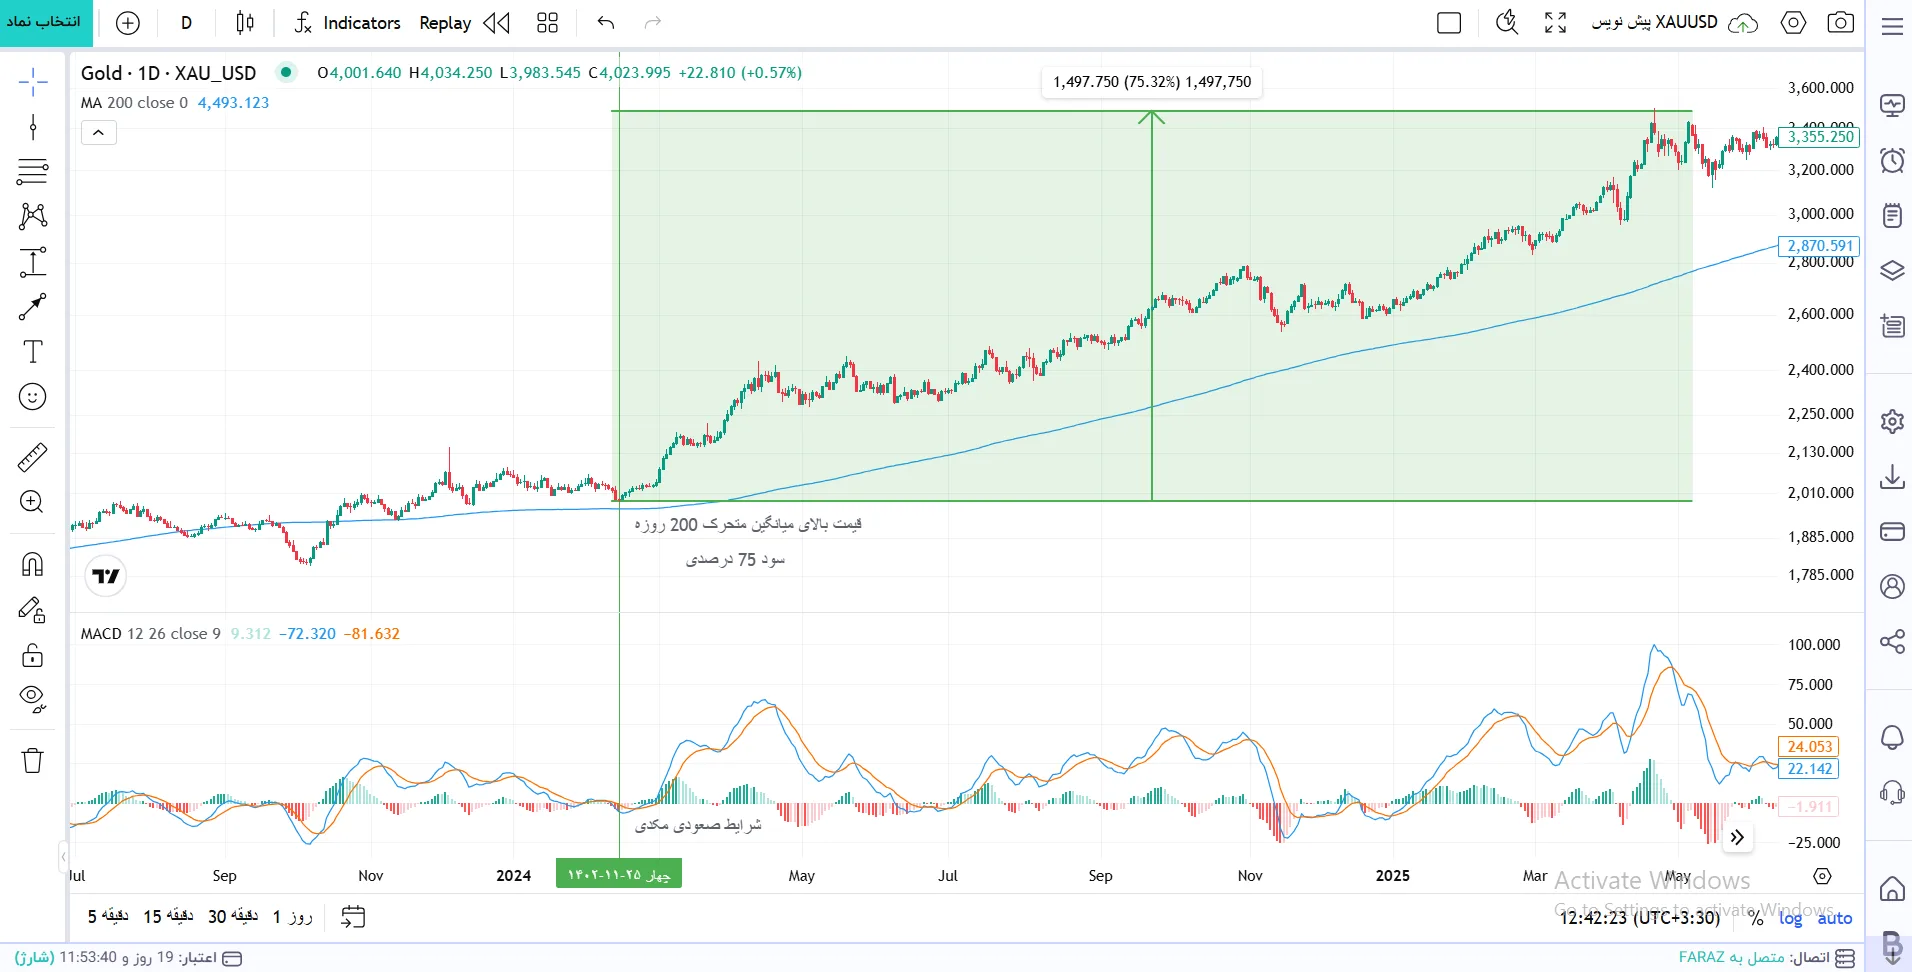Screen dimensions: 1912x972
Task: Toggle magnet mode for drawings
Action: (x=33, y=565)
